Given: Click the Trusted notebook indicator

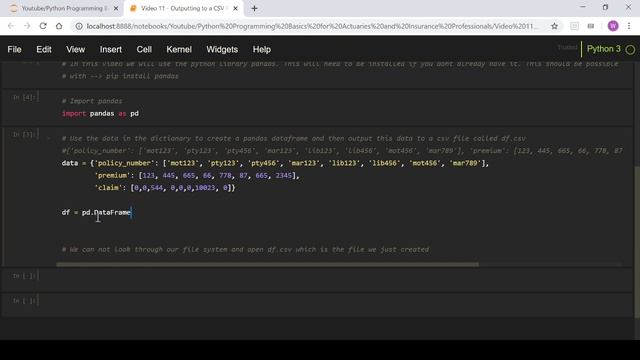Looking at the screenshot, I should [x=567, y=48].
